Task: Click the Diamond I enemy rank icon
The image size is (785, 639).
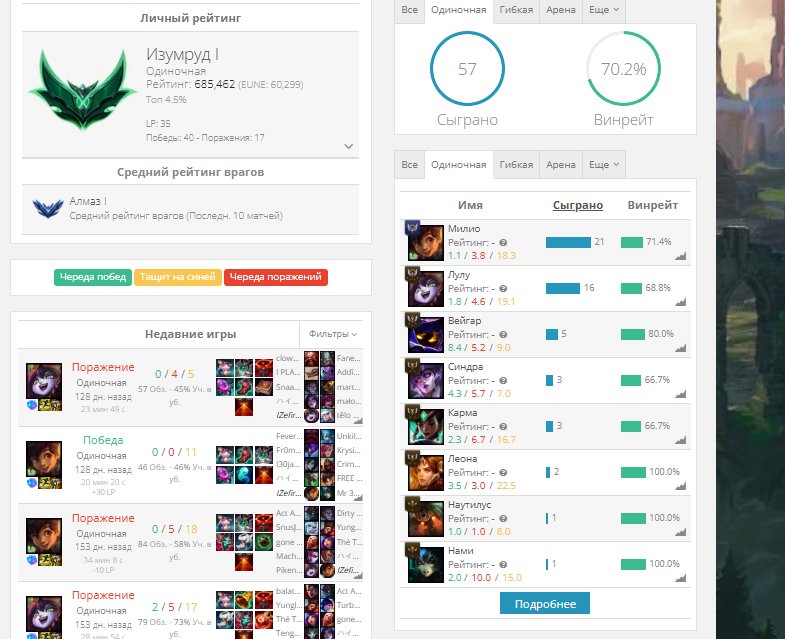Action: click(x=48, y=208)
